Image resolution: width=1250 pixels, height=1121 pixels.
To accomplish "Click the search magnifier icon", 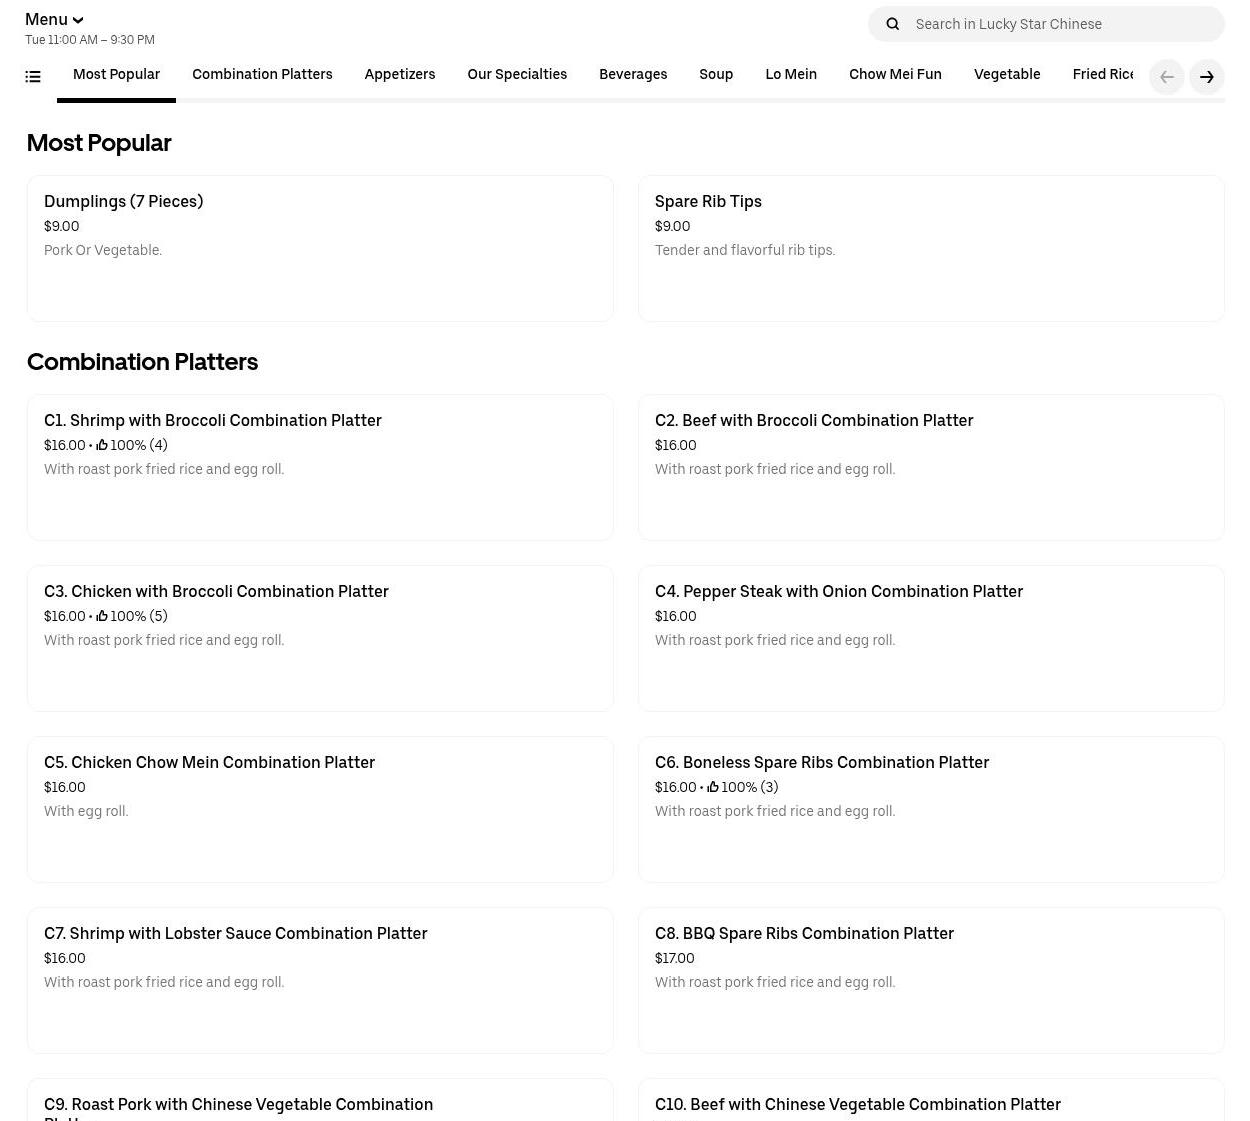I will 893,24.
